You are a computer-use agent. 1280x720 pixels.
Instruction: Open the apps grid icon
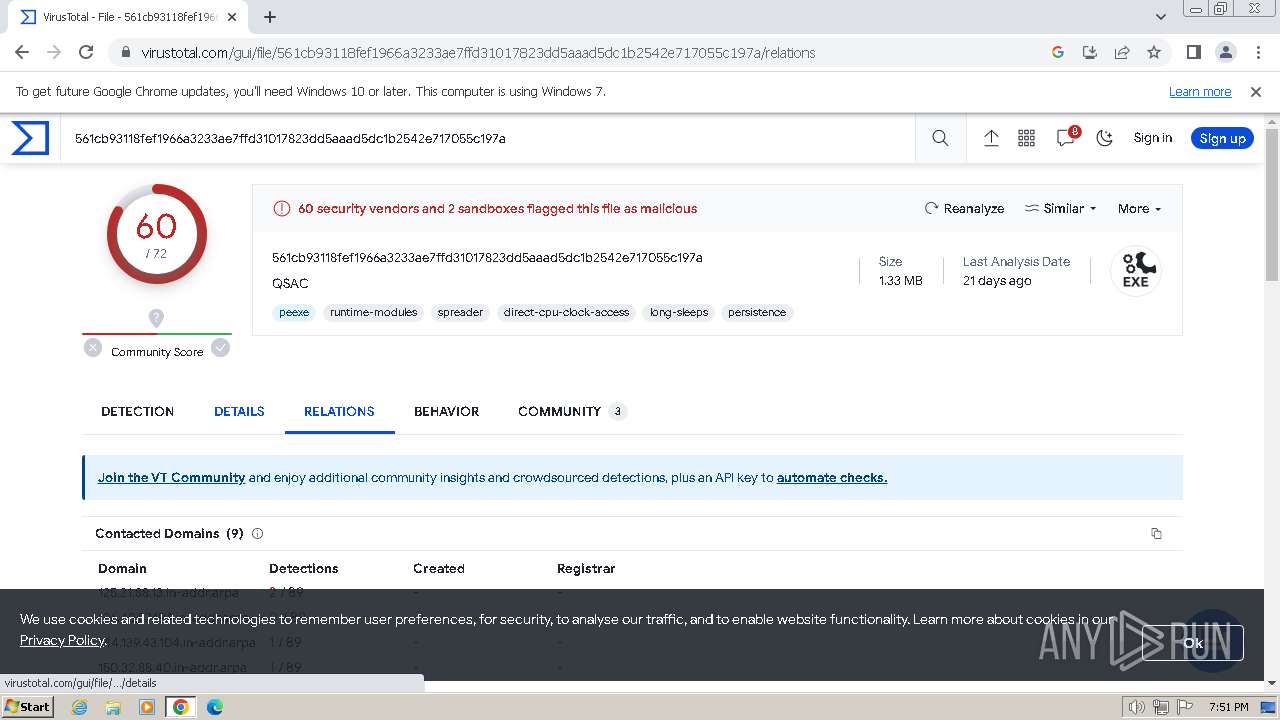1026,138
